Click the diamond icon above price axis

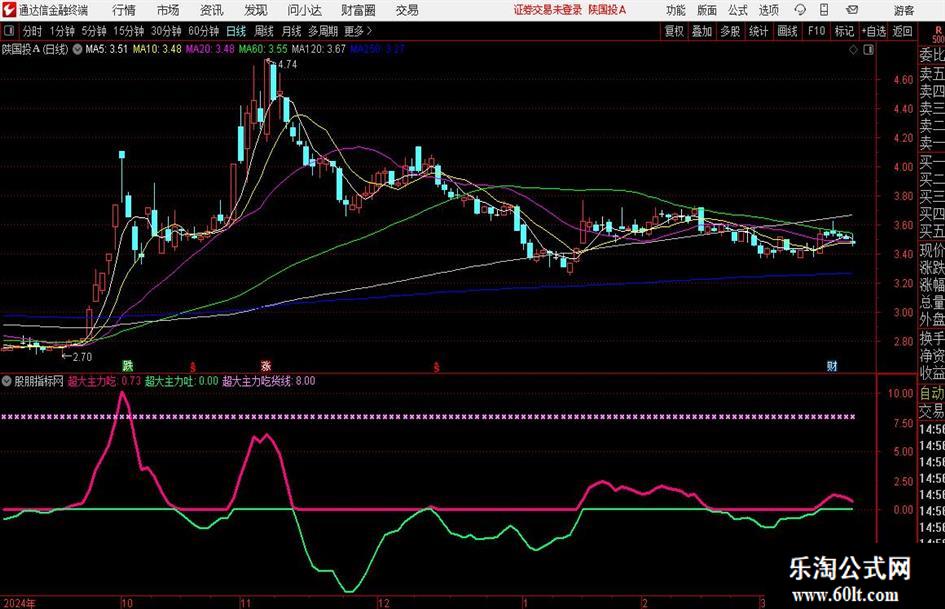tap(853, 50)
